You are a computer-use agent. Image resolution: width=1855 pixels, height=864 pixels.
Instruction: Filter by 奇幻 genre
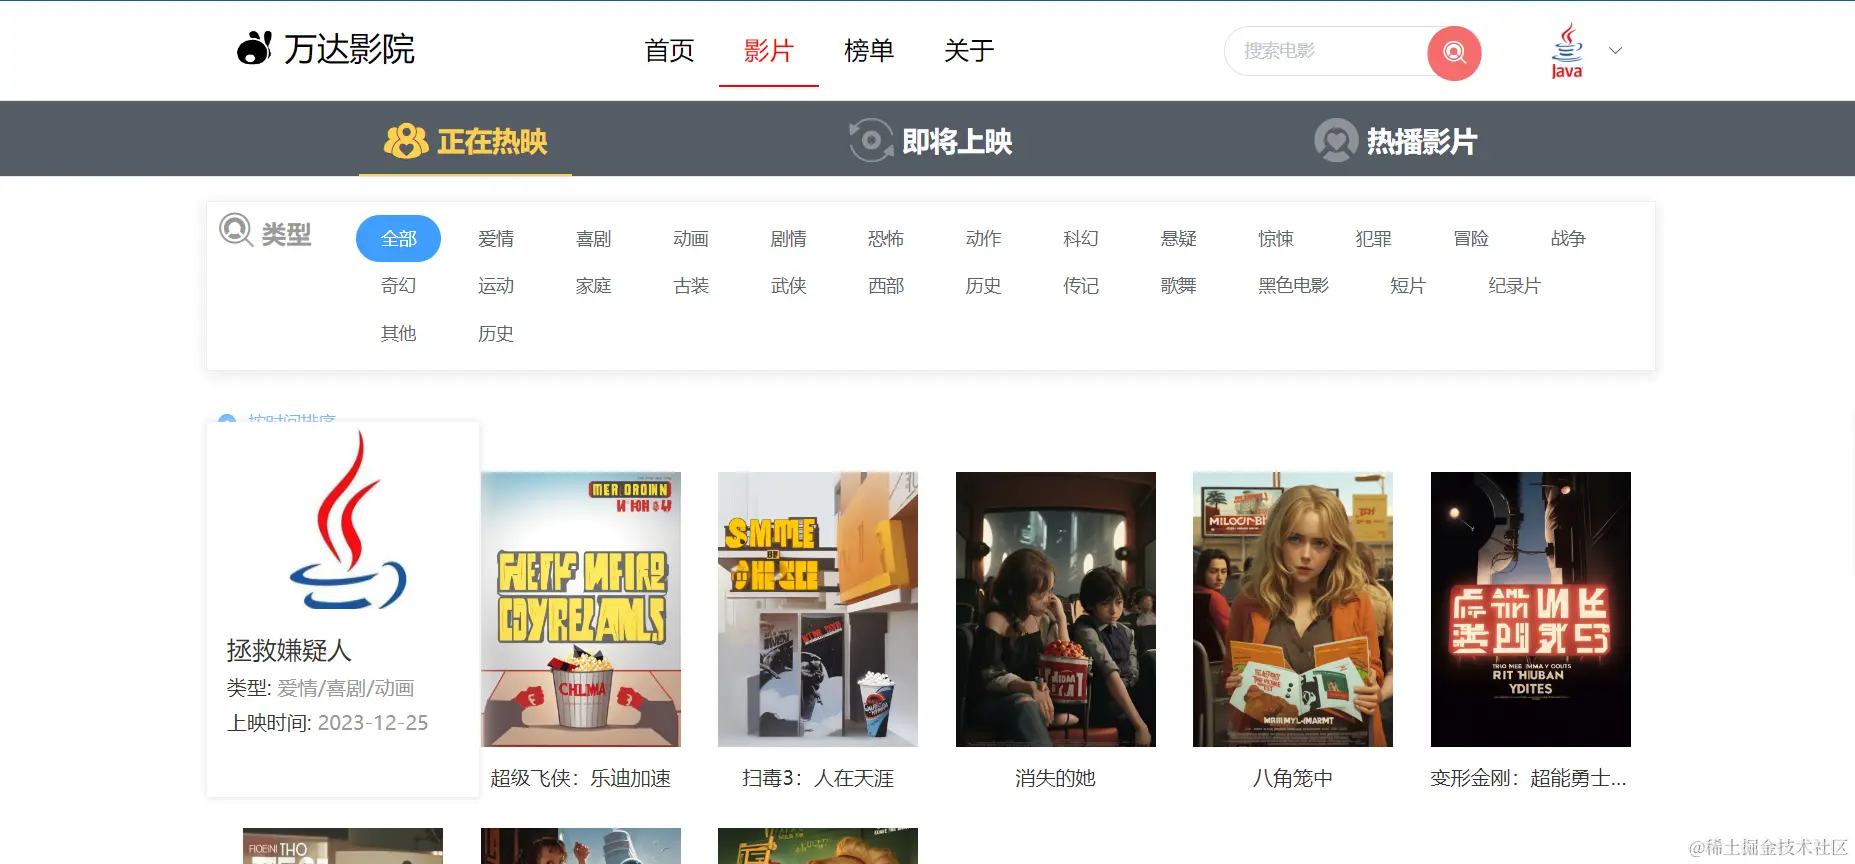click(398, 285)
